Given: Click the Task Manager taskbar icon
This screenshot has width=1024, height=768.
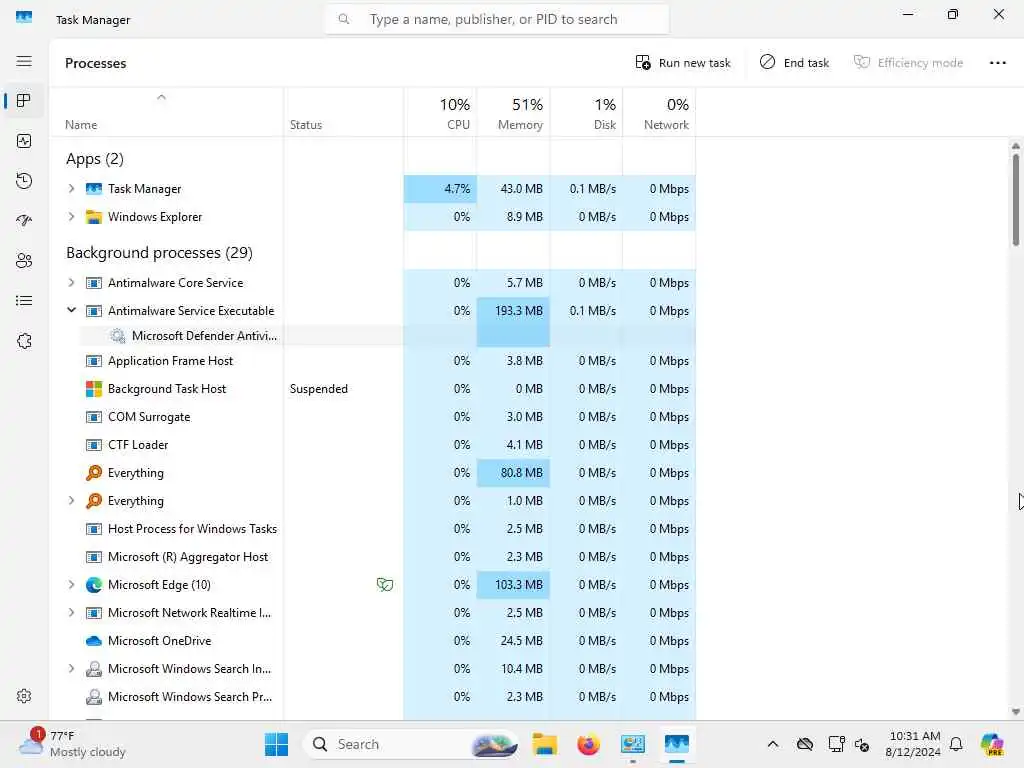Looking at the screenshot, I should coord(677,744).
